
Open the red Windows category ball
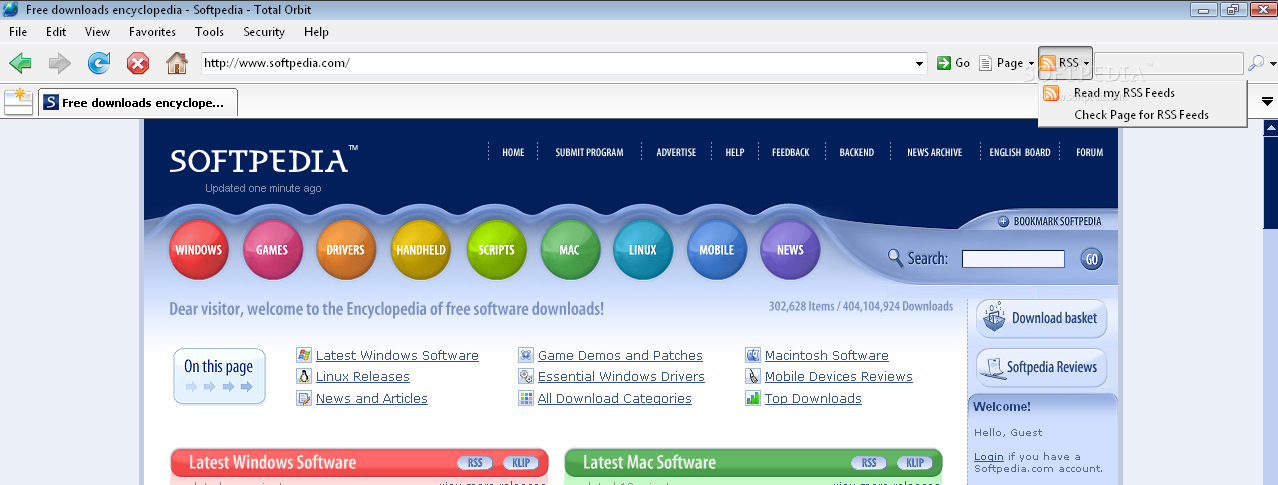point(198,249)
